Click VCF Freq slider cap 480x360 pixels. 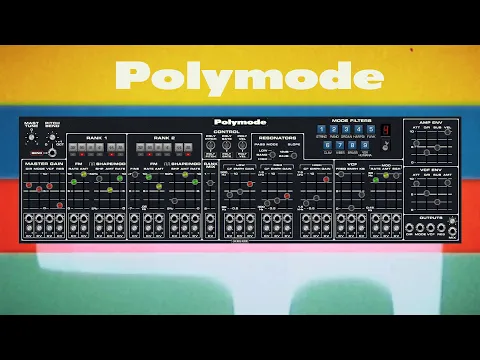tap(341, 174)
